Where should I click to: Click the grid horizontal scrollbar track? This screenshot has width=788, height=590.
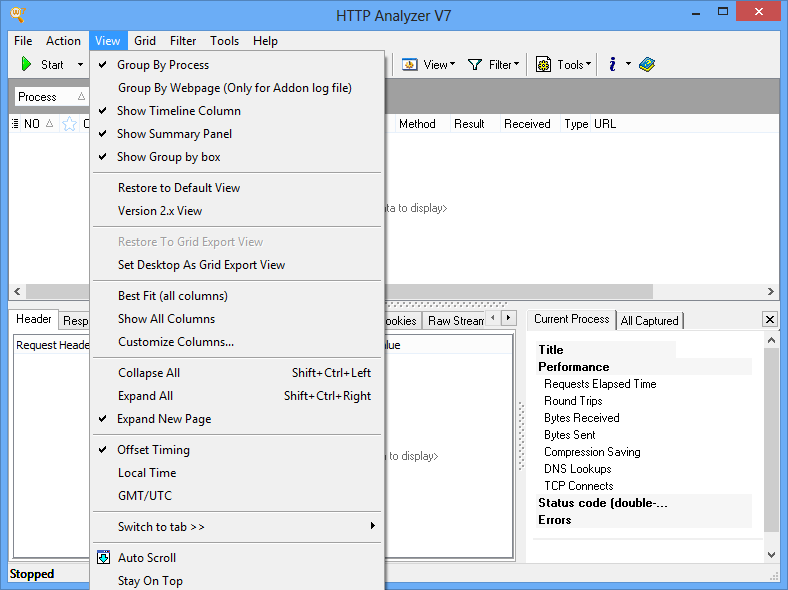tap(708, 291)
